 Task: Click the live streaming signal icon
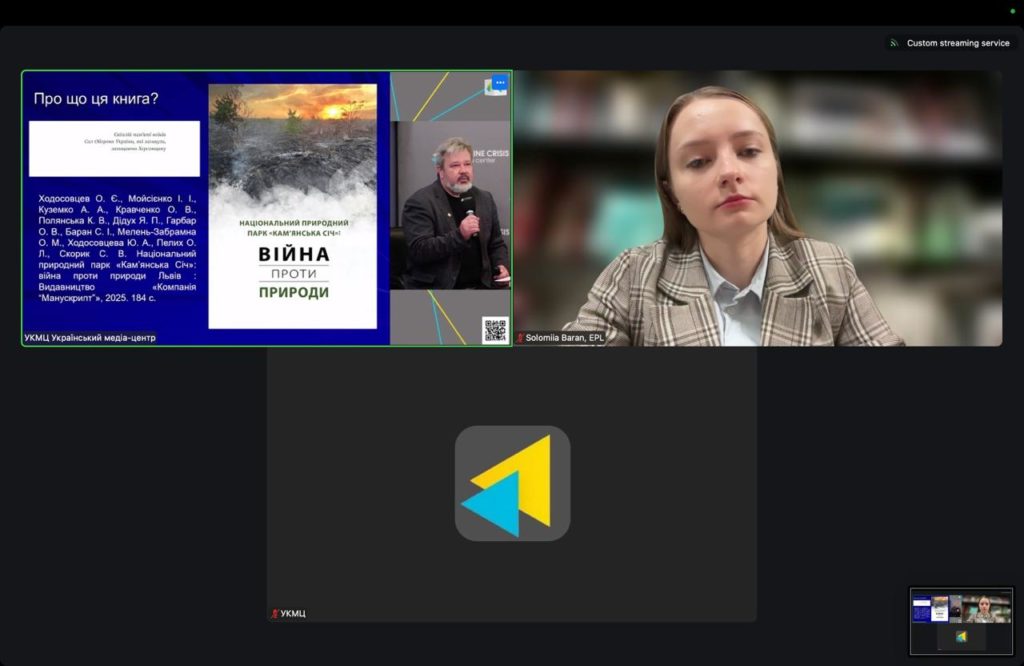coord(894,43)
